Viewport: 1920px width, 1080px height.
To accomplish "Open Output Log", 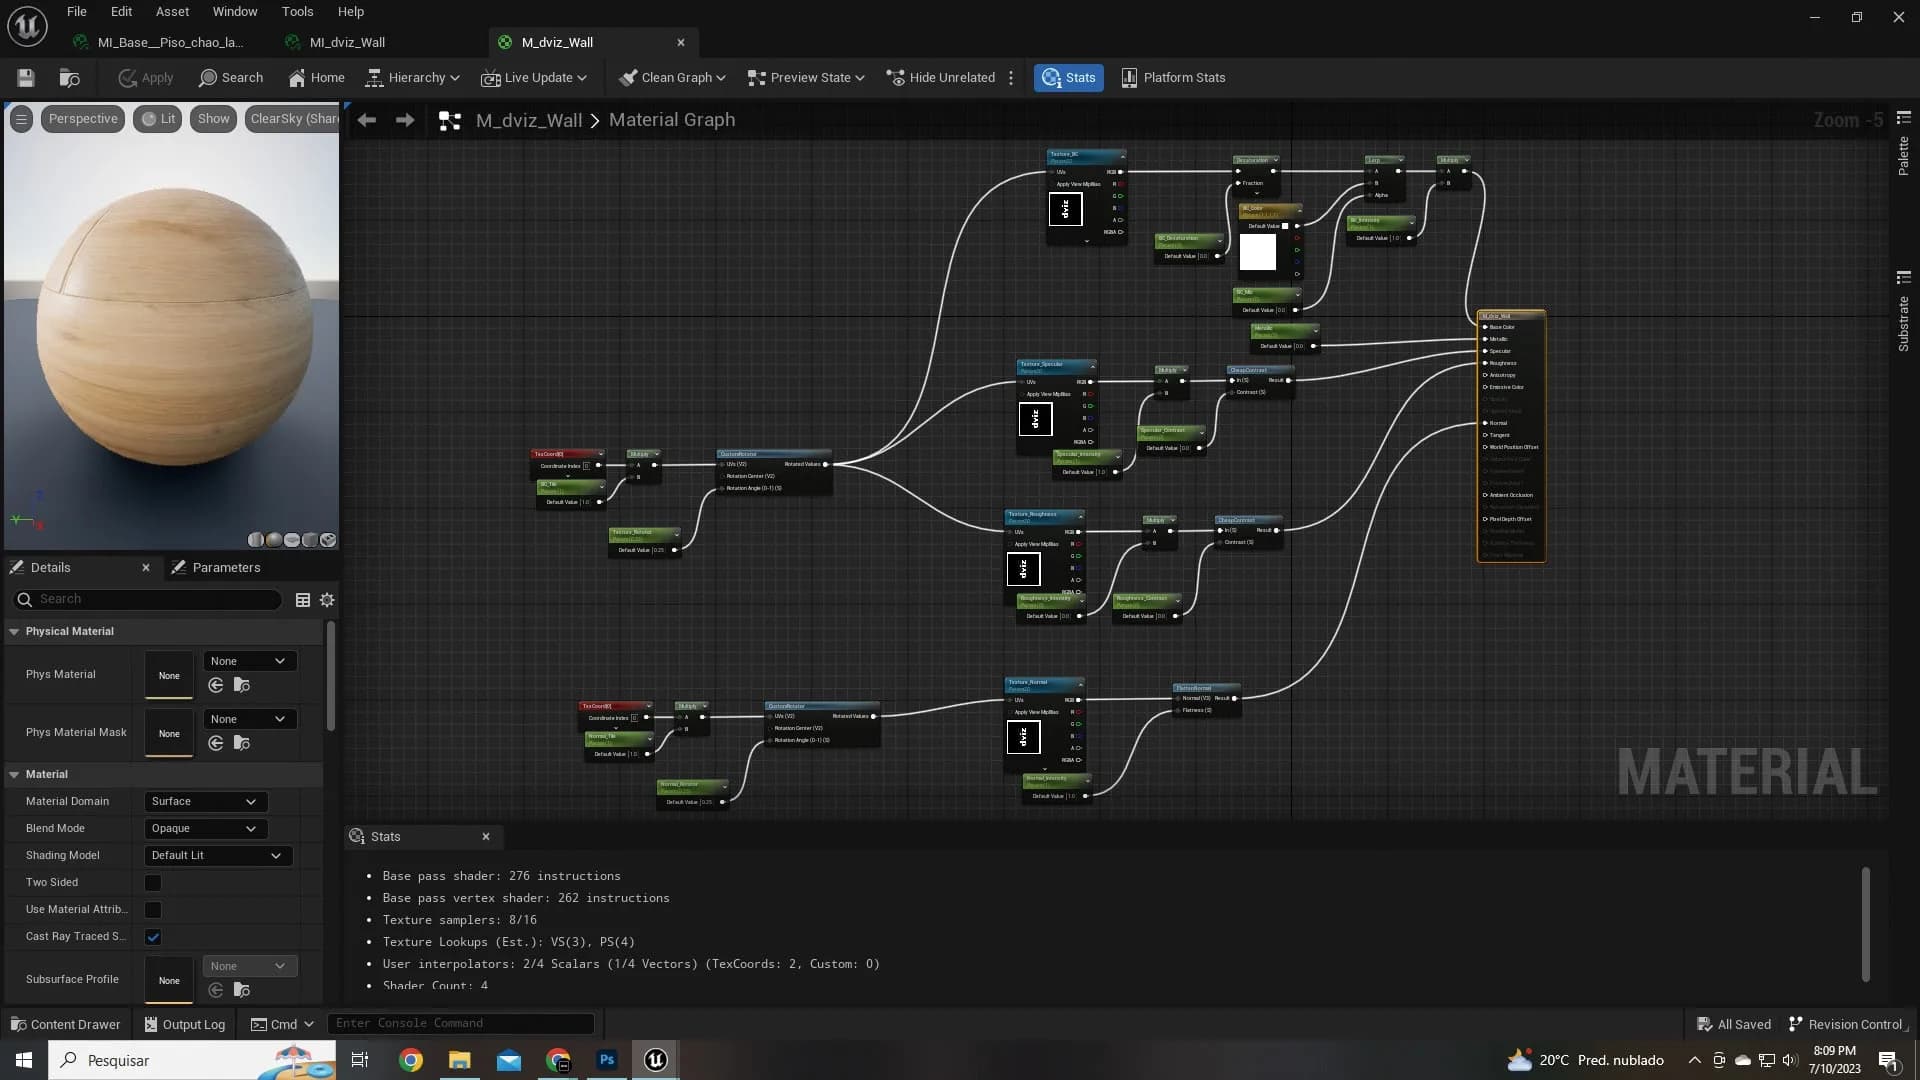I will 184,1025.
